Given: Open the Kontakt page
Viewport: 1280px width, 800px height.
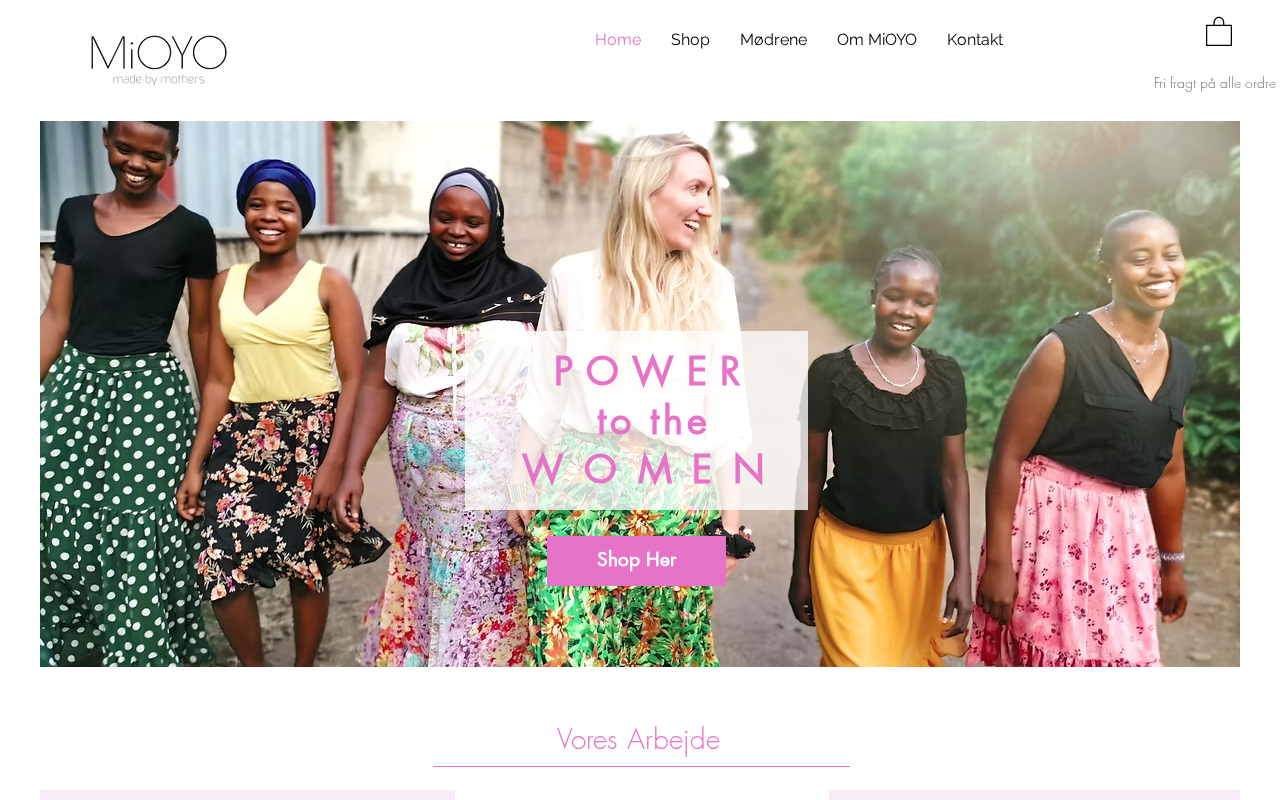Looking at the screenshot, I should click(x=975, y=40).
